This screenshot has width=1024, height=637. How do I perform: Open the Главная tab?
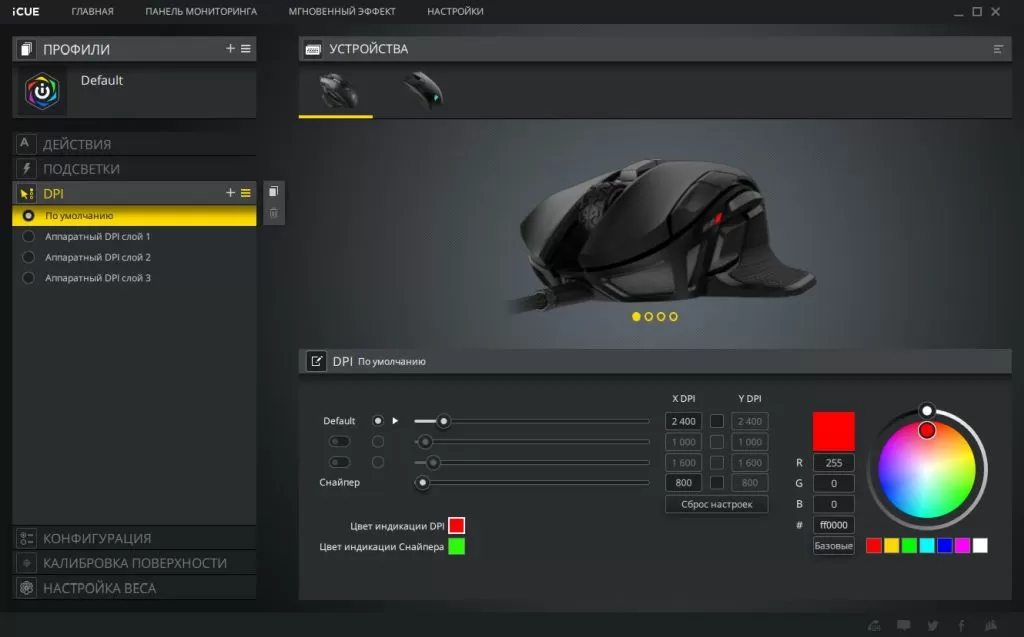92,11
